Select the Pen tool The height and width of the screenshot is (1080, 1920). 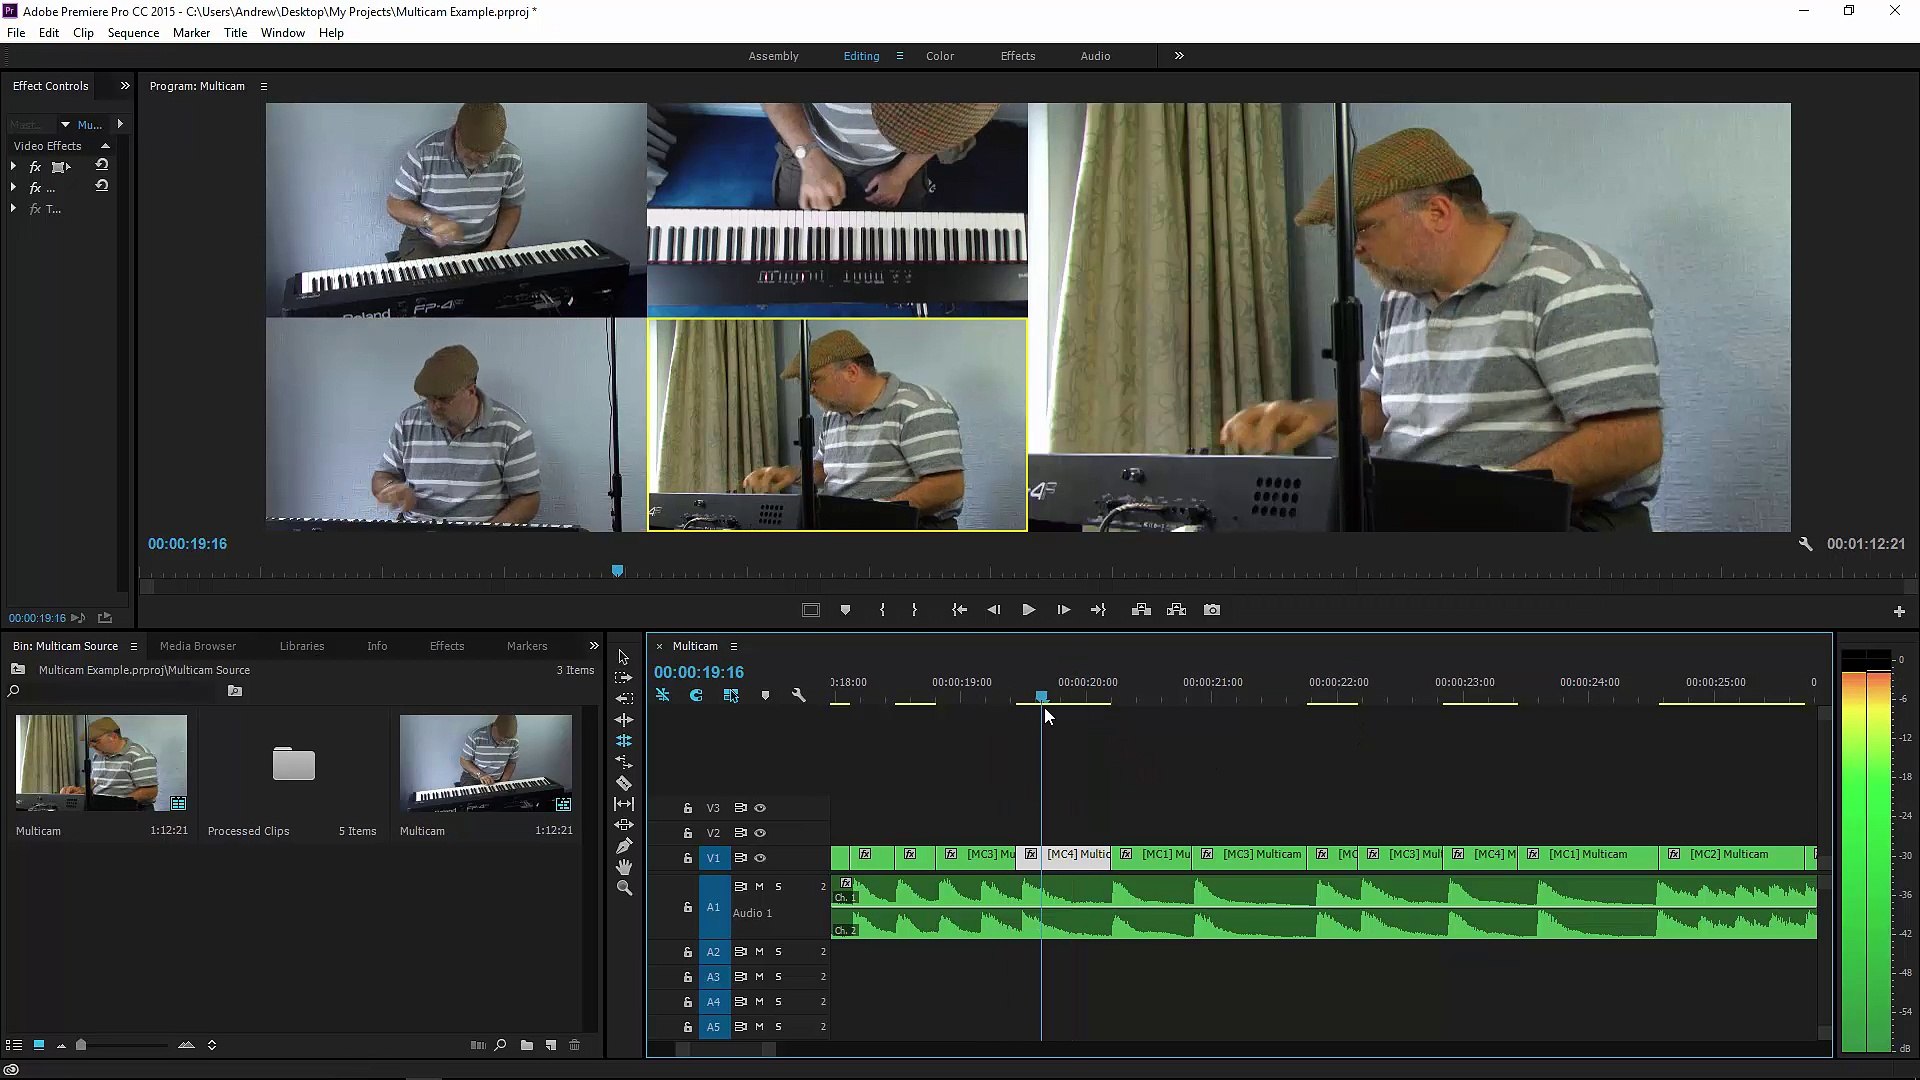pyautogui.click(x=623, y=846)
